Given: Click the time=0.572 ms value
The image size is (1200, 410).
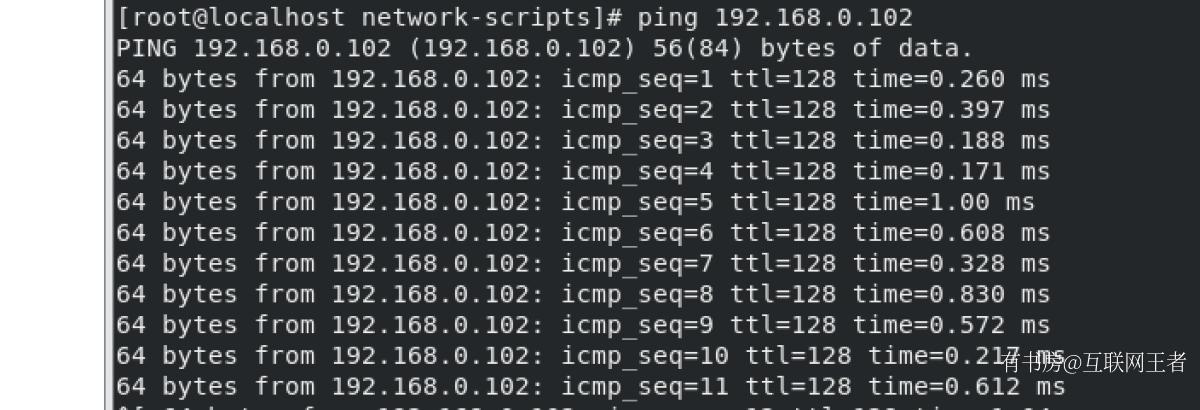Looking at the screenshot, I should (x=951, y=326).
